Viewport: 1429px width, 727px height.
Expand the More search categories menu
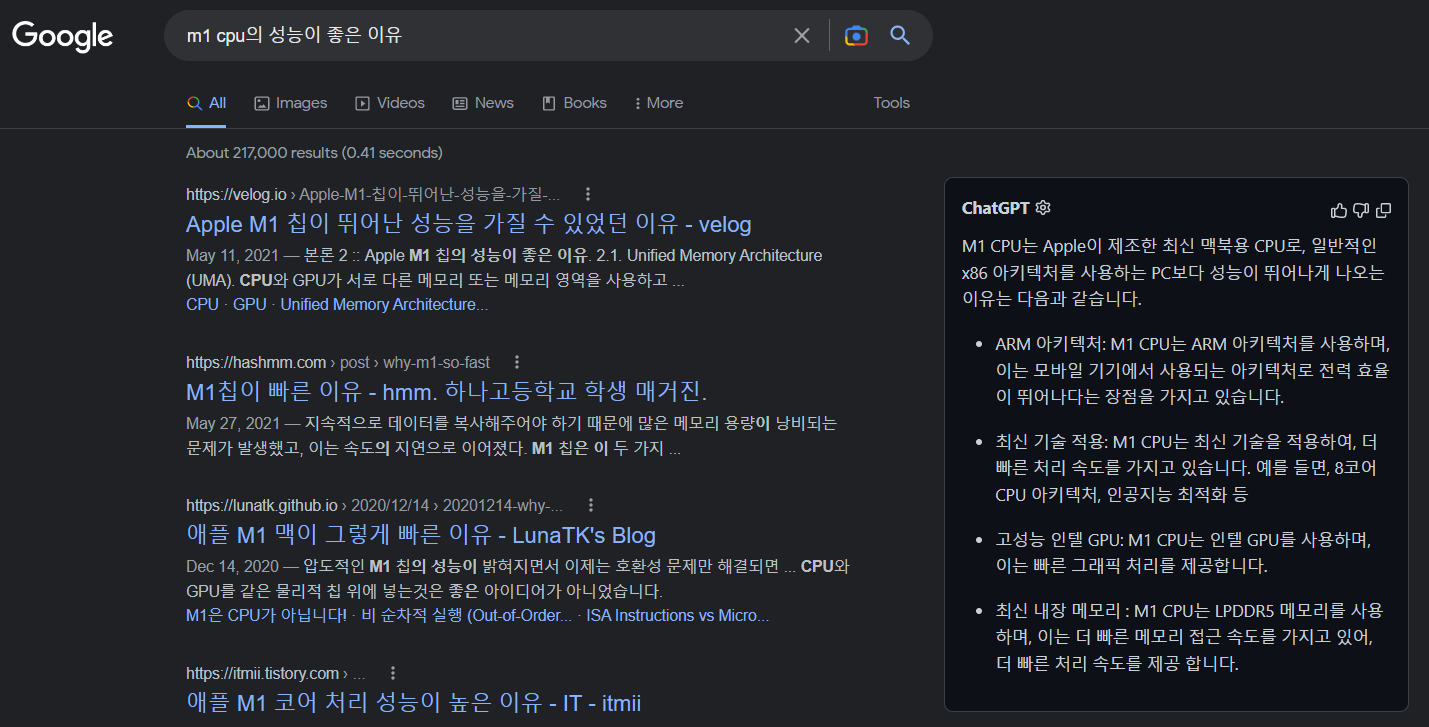659,103
